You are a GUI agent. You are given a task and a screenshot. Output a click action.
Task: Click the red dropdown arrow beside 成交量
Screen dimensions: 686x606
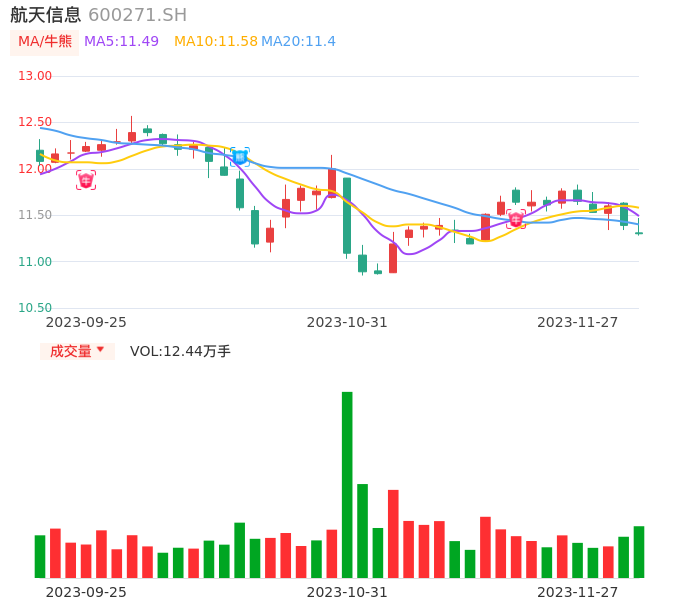(x=100, y=350)
